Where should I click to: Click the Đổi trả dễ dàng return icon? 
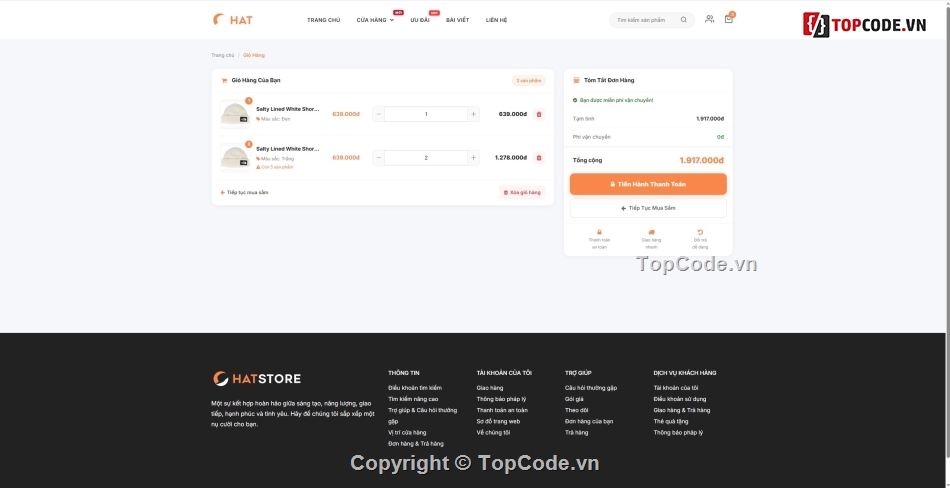[700, 232]
